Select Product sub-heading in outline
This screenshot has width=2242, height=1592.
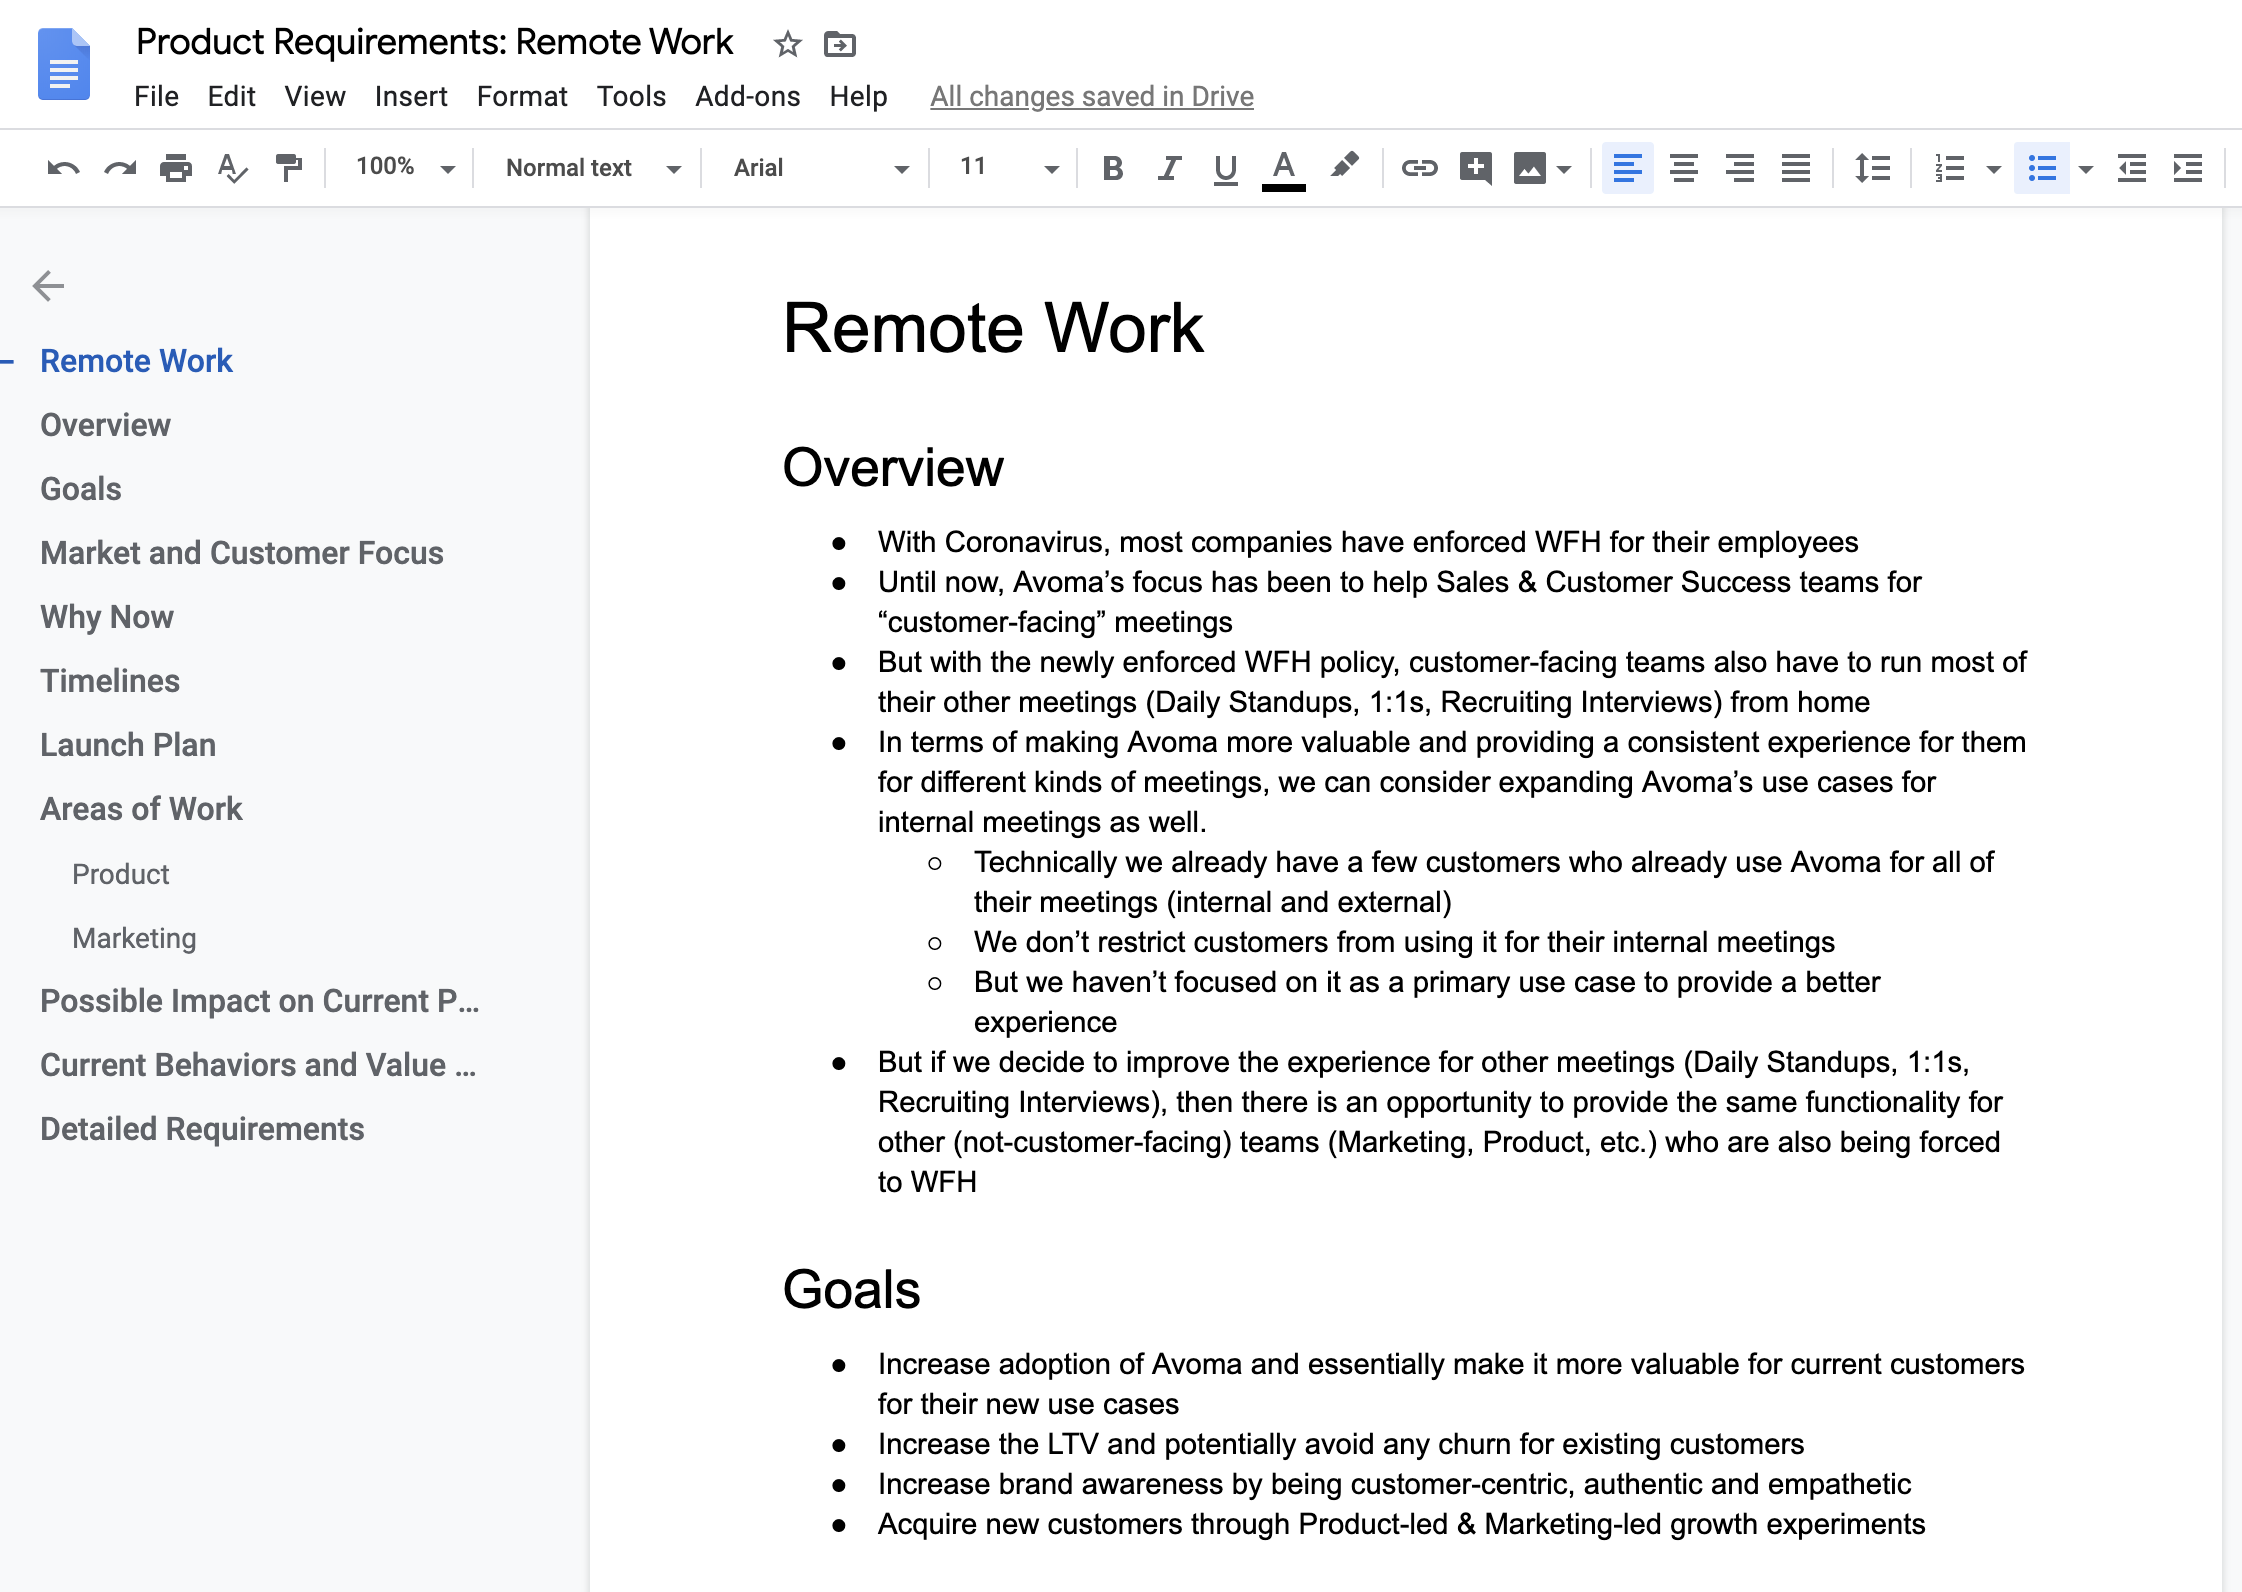click(x=120, y=874)
